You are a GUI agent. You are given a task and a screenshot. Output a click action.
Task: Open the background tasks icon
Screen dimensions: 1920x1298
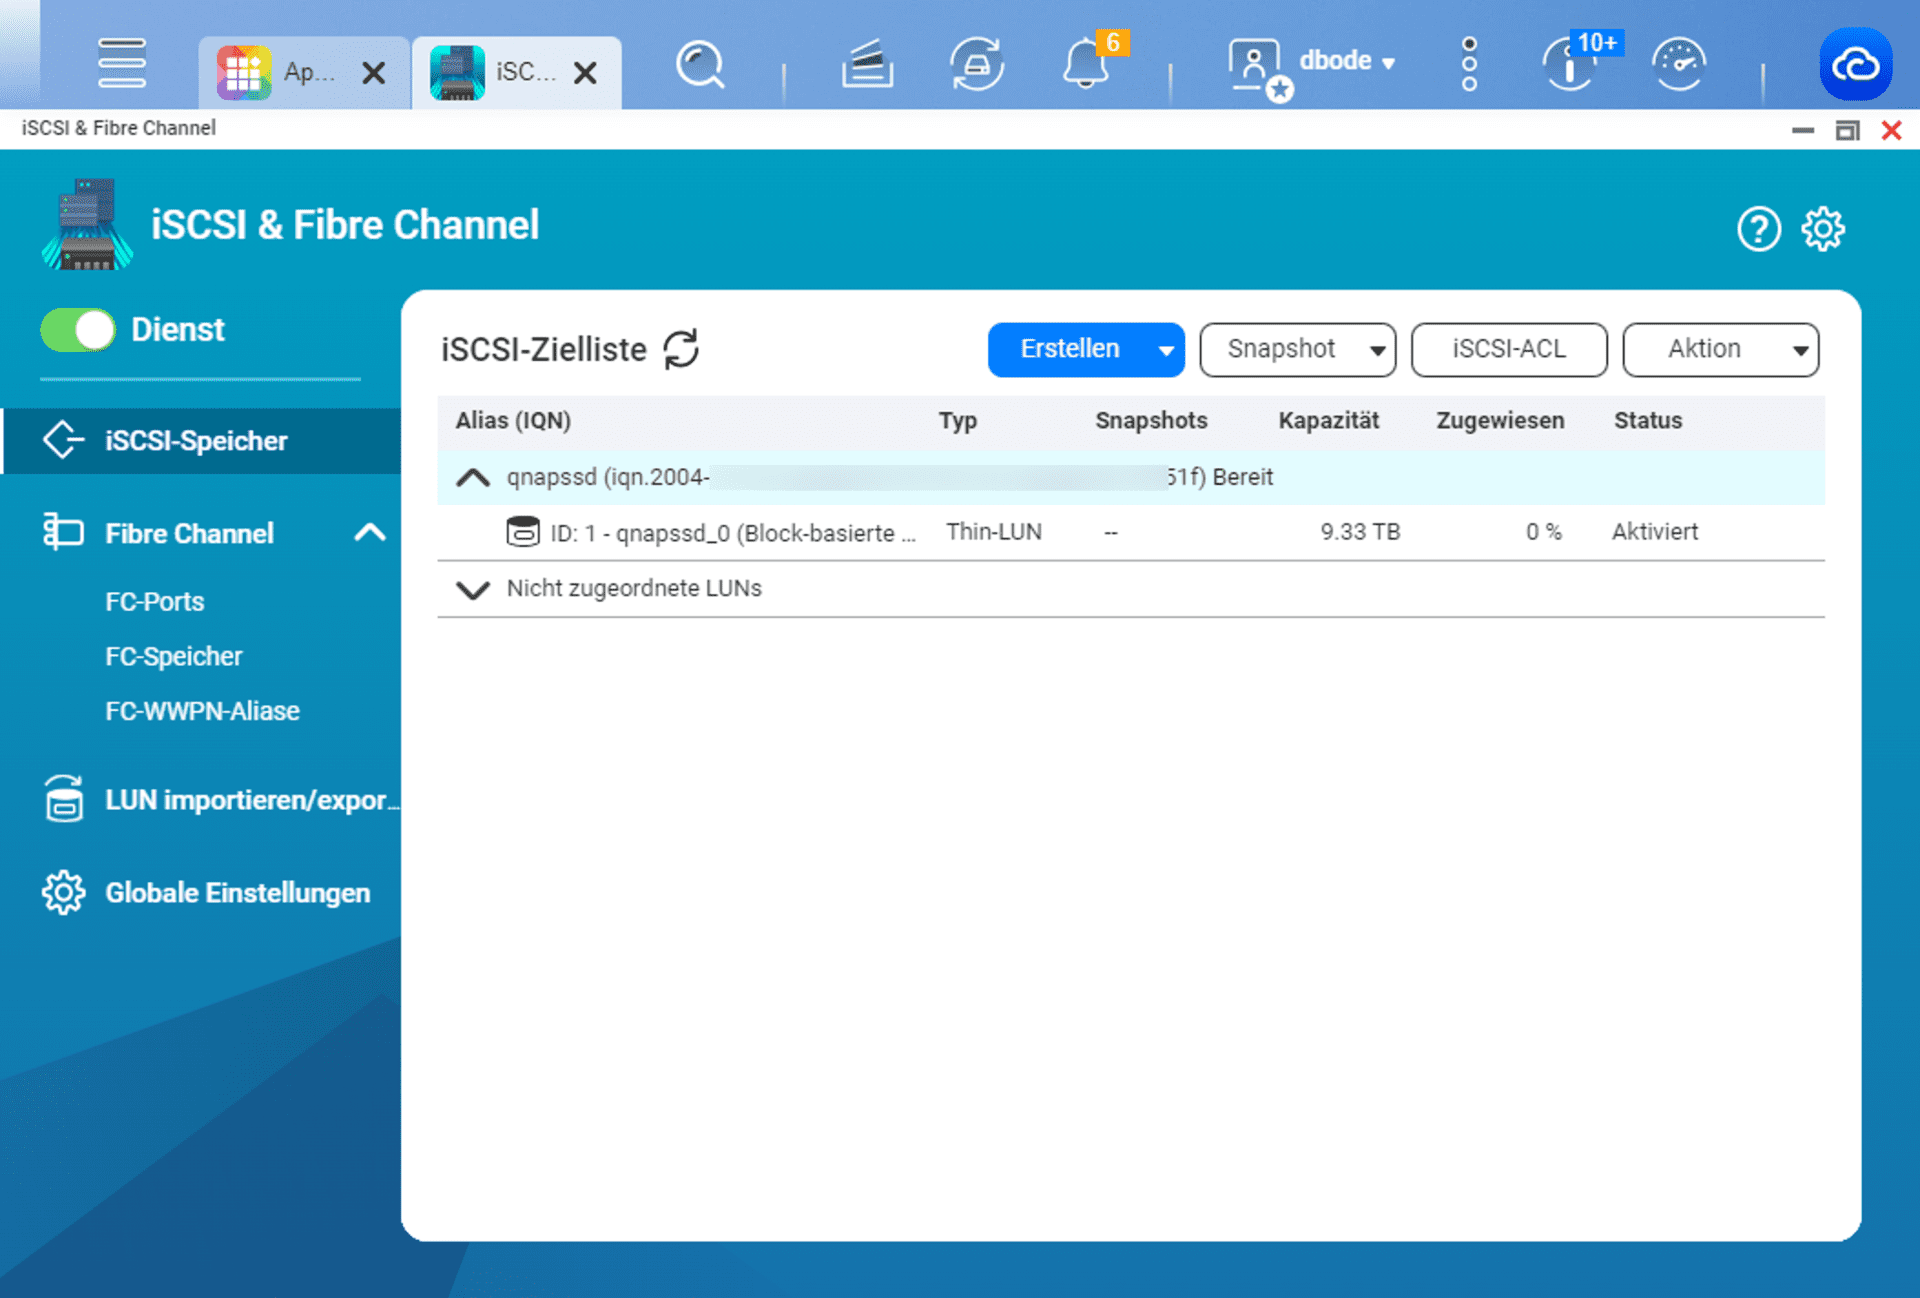[x=867, y=65]
